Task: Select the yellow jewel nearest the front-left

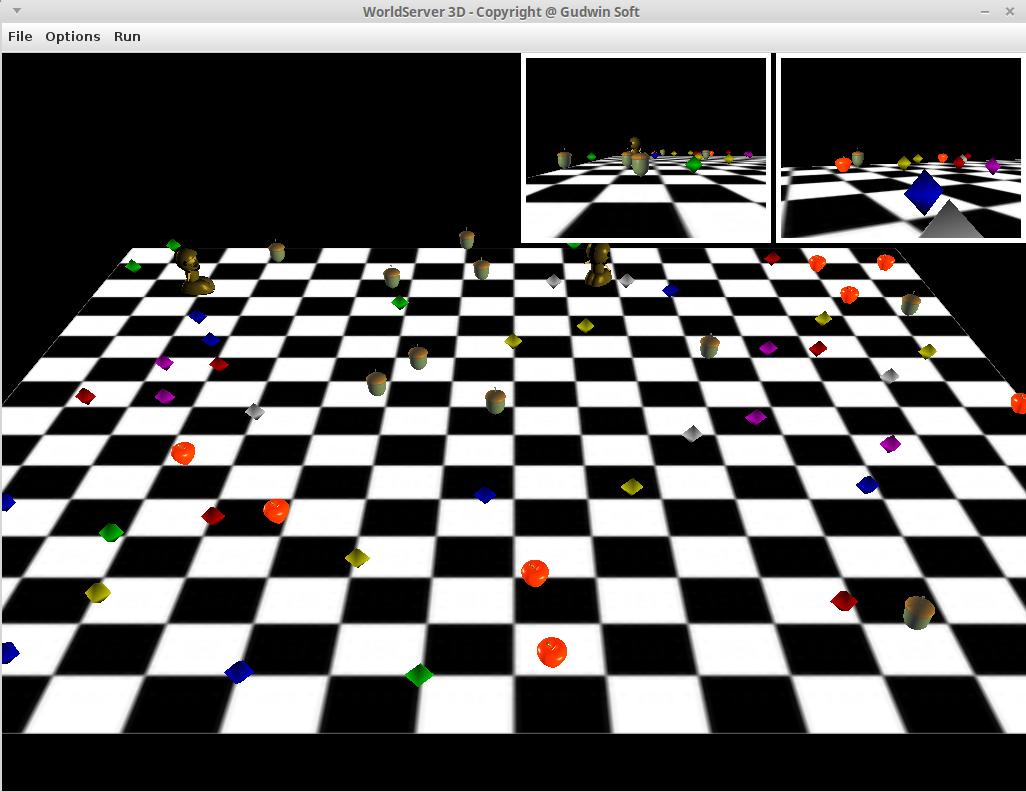Action: pos(97,592)
